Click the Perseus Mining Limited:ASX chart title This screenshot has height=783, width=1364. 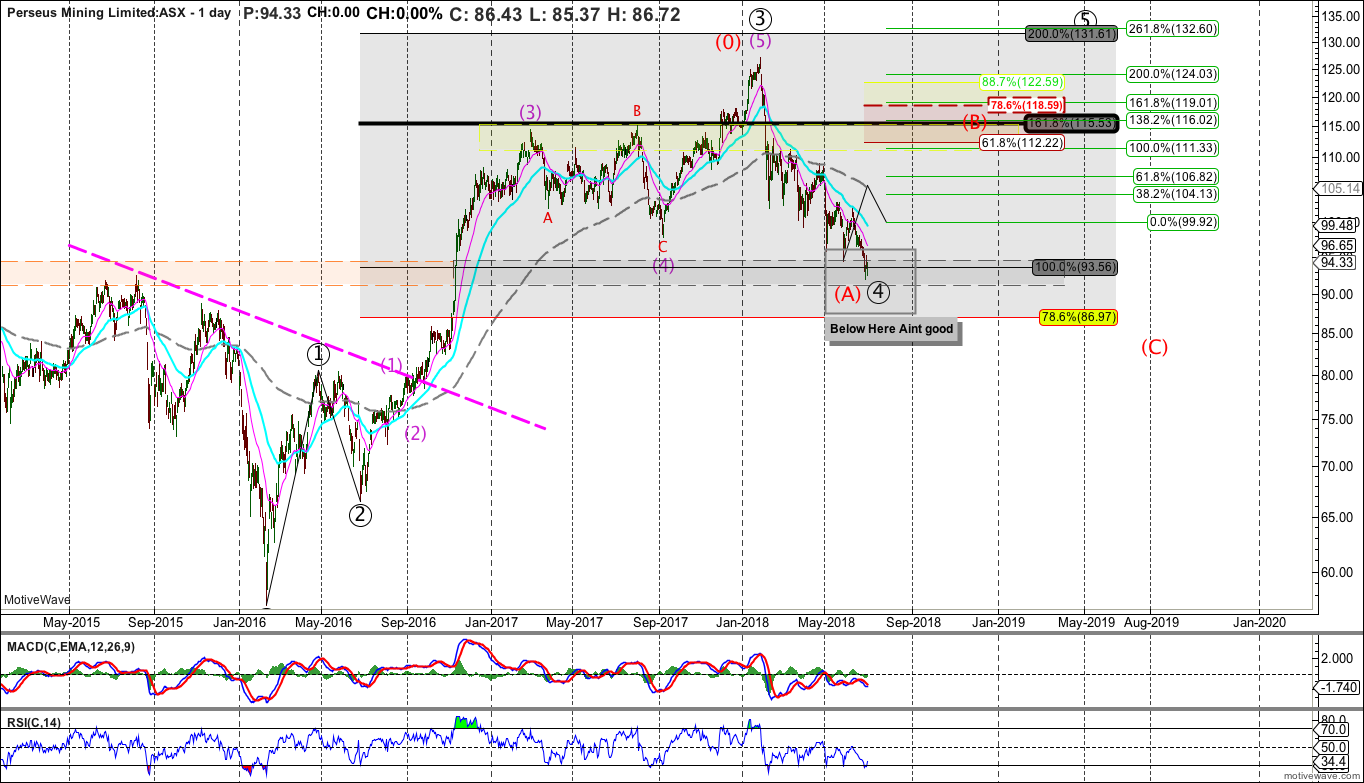(x=118, y=16)
